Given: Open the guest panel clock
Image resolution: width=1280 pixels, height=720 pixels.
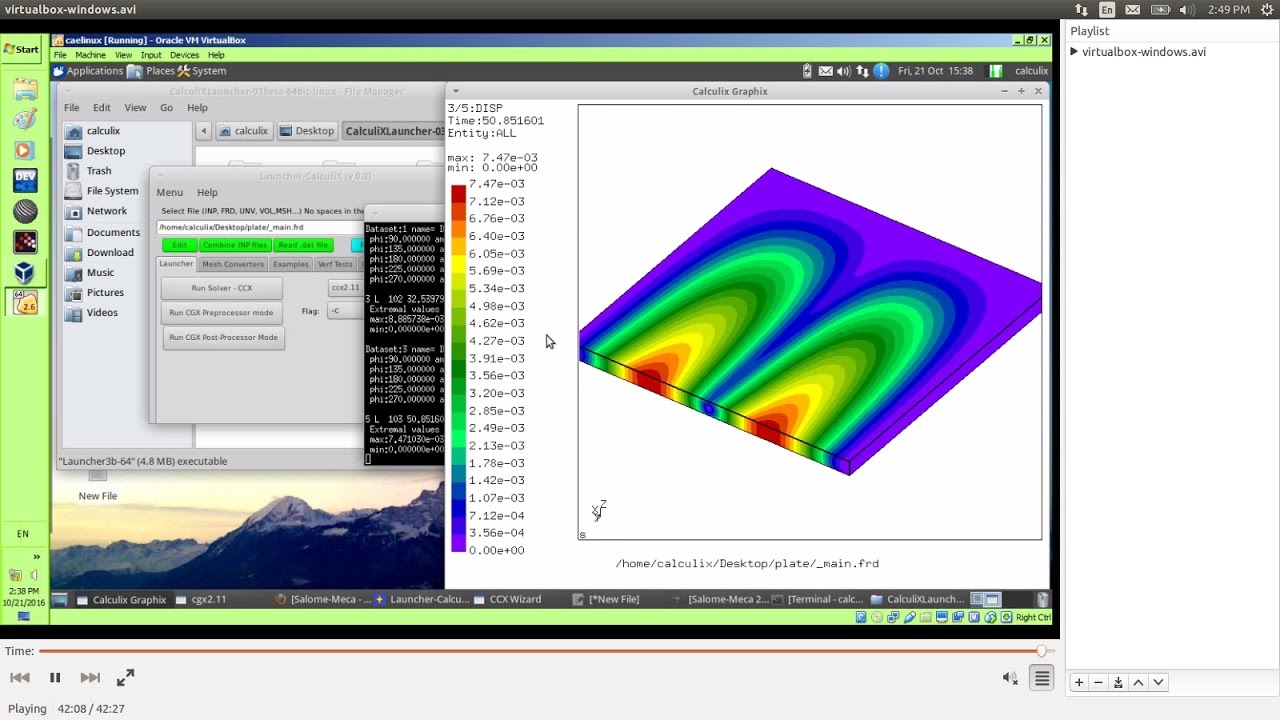Looking at the screenshot, I should pyautogui.click(x=935, y=71).
